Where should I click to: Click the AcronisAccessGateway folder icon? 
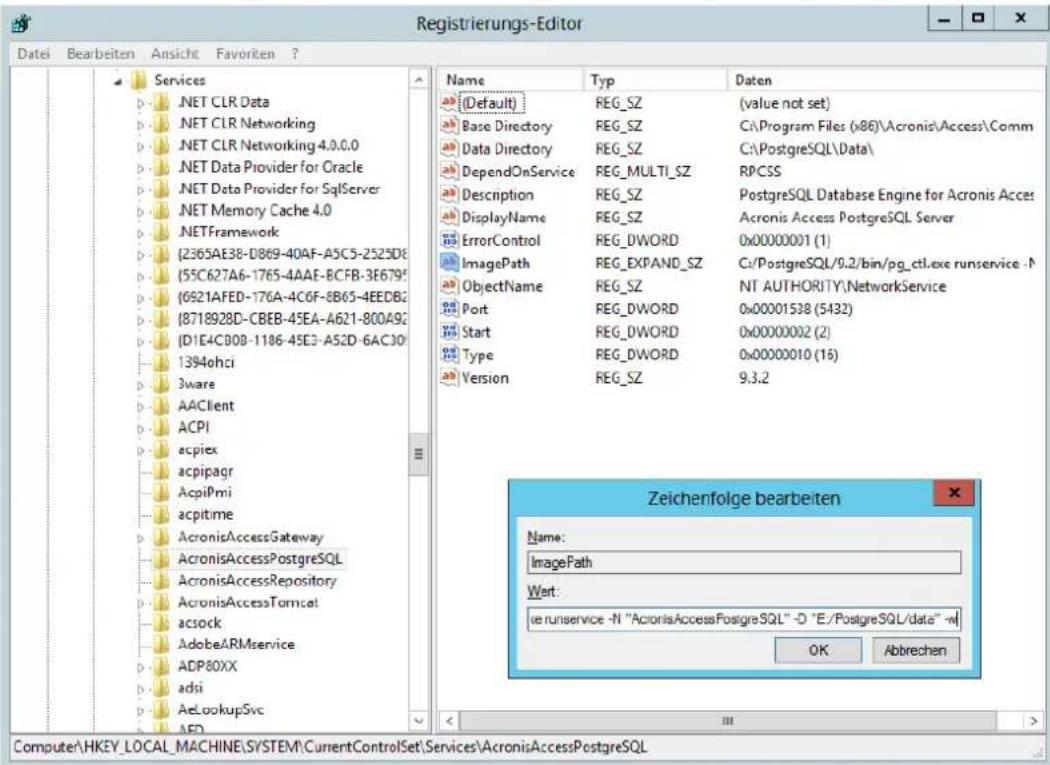161,537
